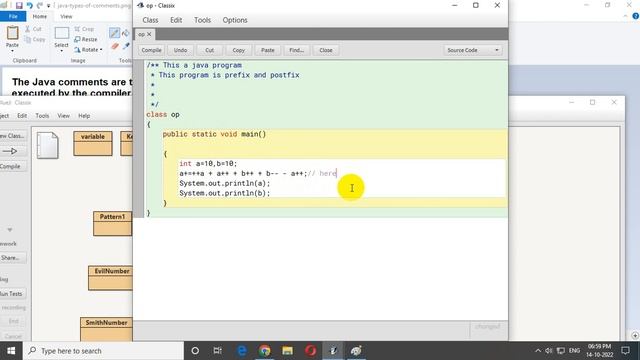Click the Windows Start button
The image size is (640, 360).
point(11,351)
